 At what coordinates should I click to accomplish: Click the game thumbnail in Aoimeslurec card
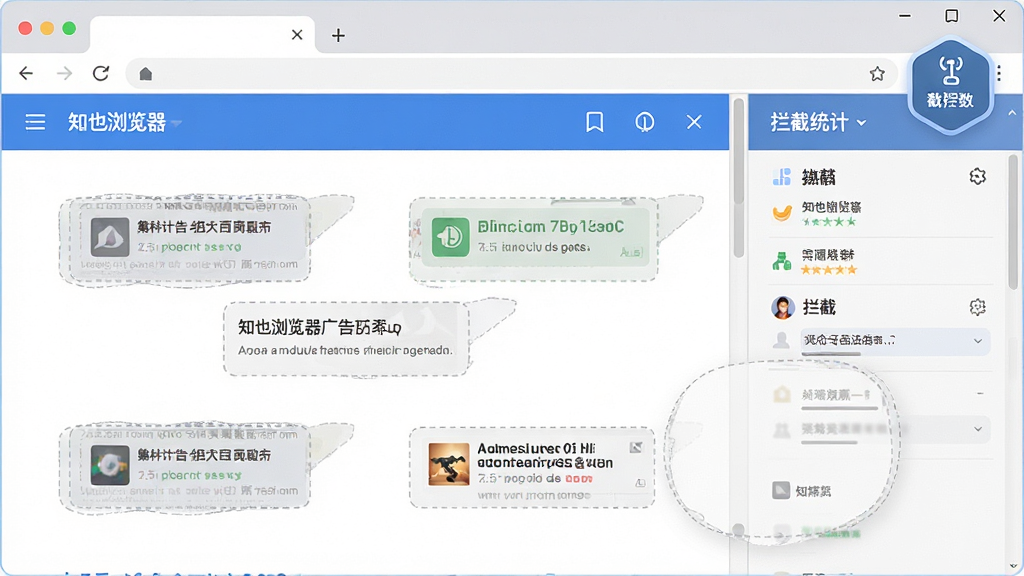[449, 464]
